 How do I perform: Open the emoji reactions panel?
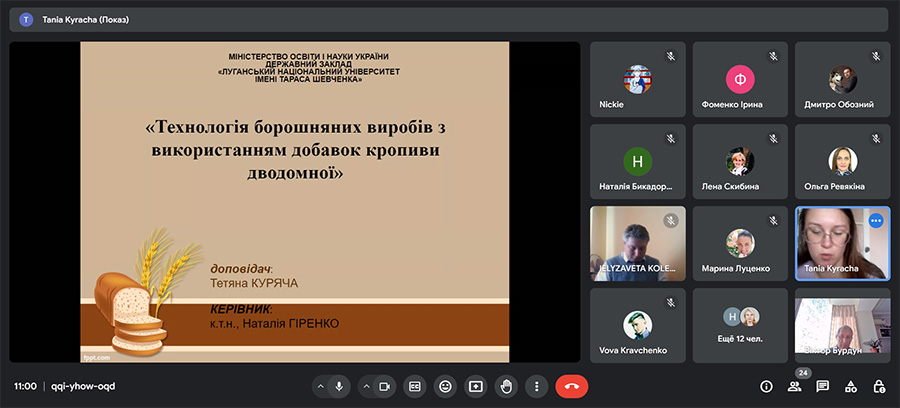[445, 386]
